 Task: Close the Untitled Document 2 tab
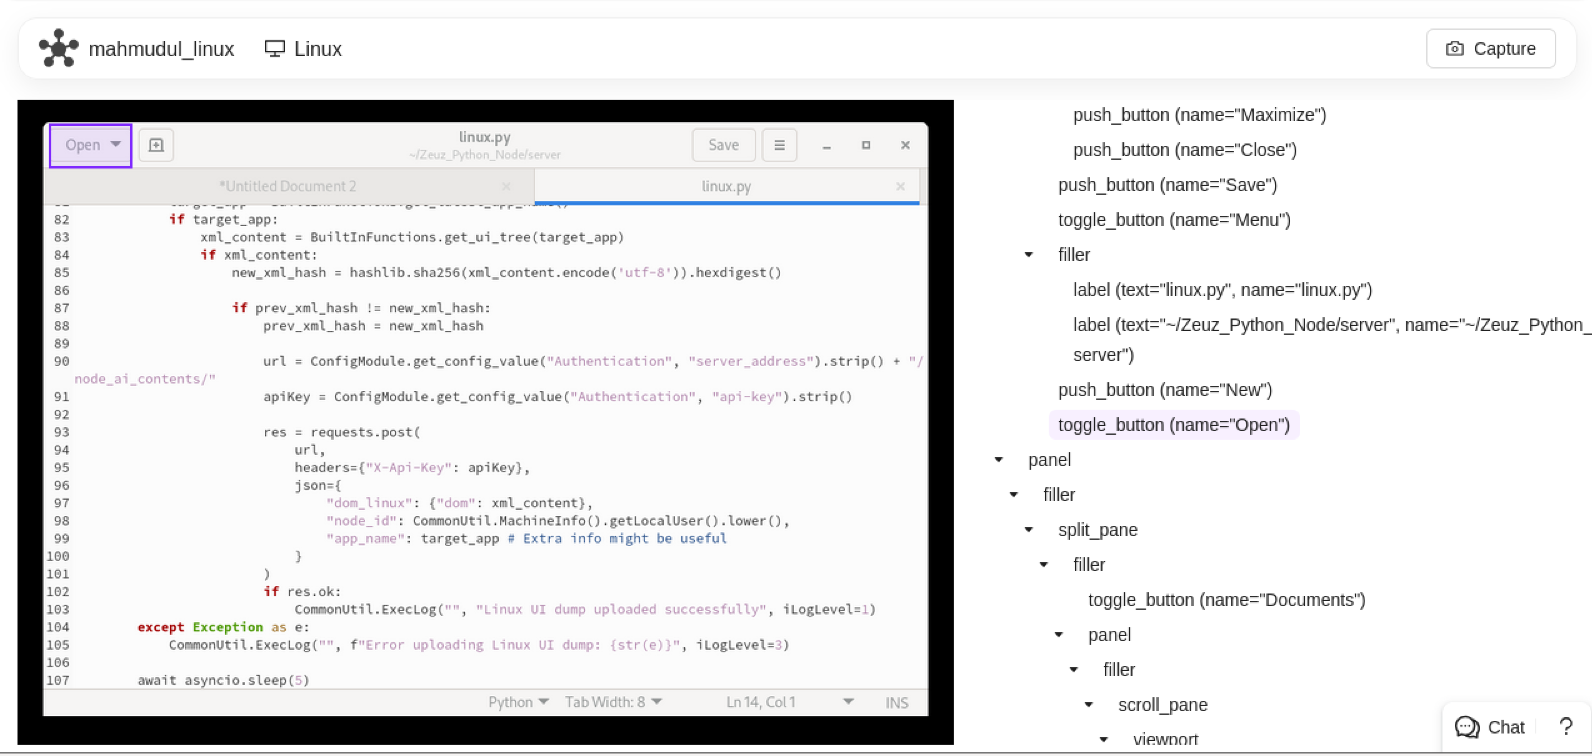pos(506,186)
